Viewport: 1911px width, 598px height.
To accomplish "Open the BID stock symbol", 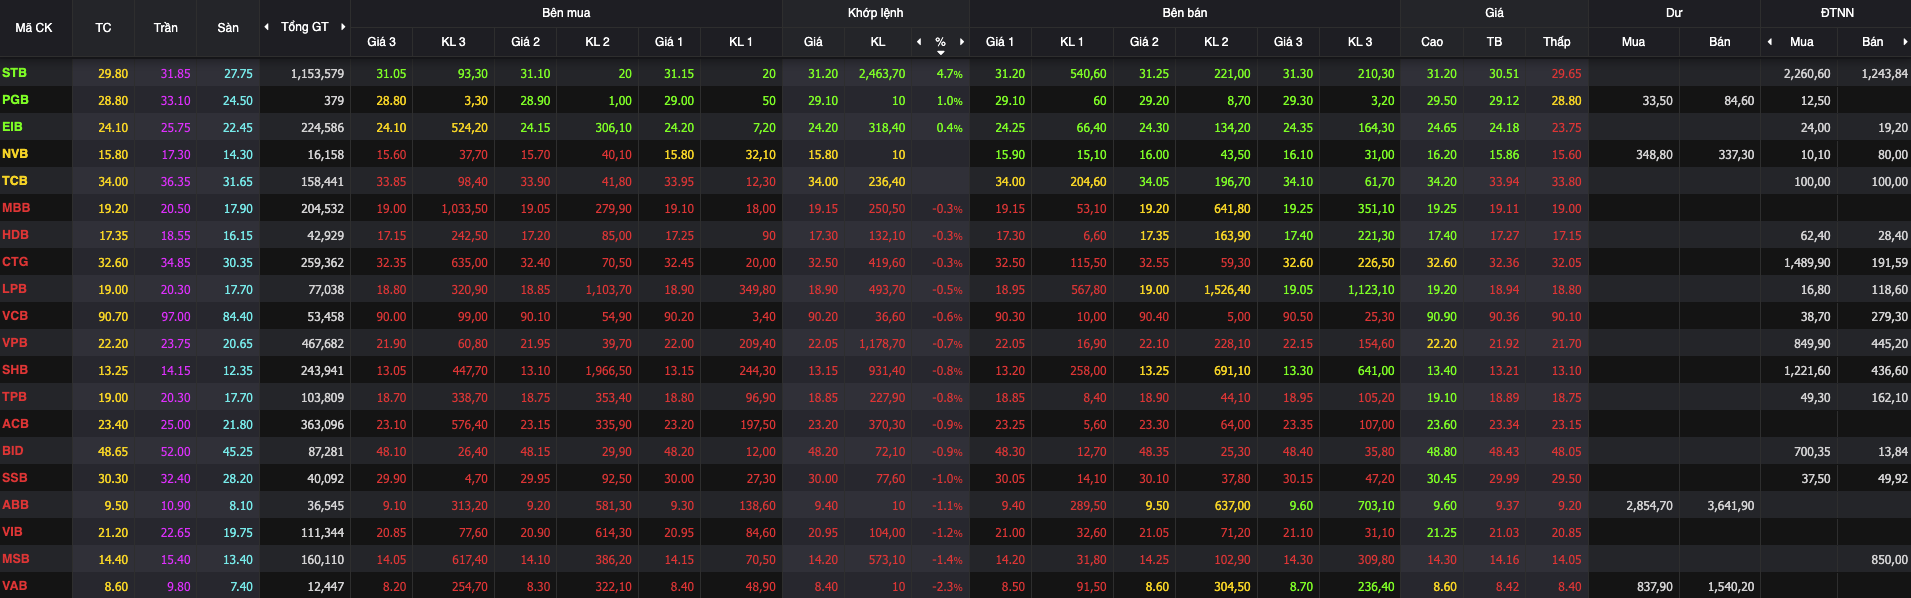I will point(13,451).
